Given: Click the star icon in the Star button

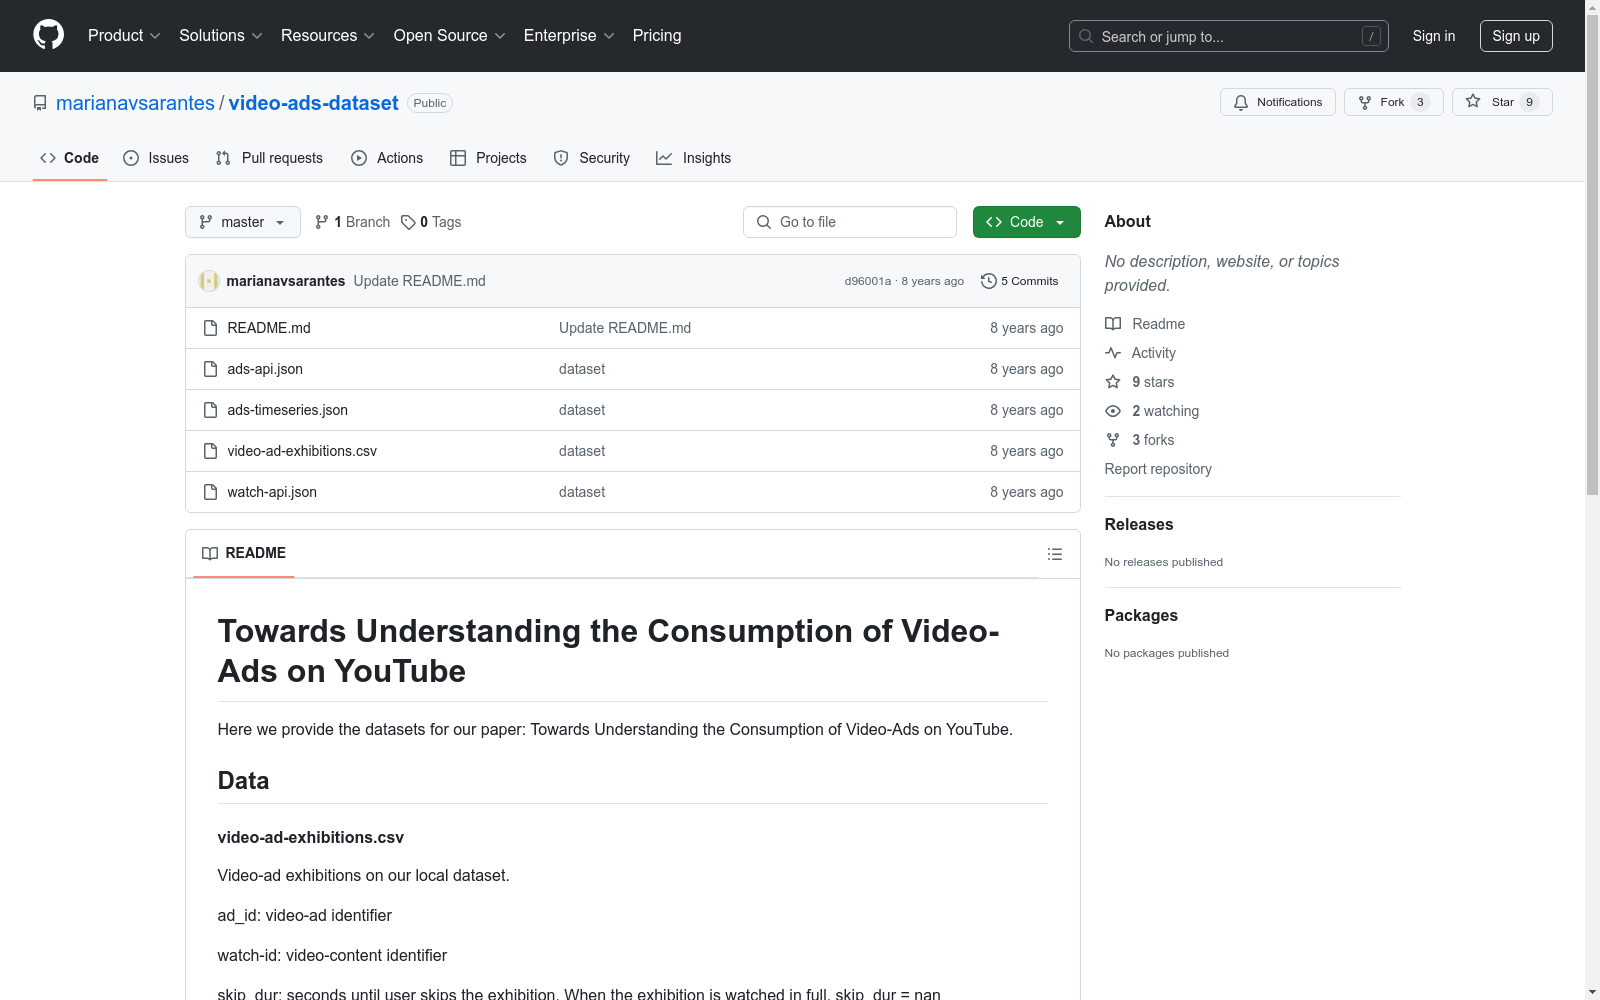Looking at the screenshot, I should [x=1473, y=101].
